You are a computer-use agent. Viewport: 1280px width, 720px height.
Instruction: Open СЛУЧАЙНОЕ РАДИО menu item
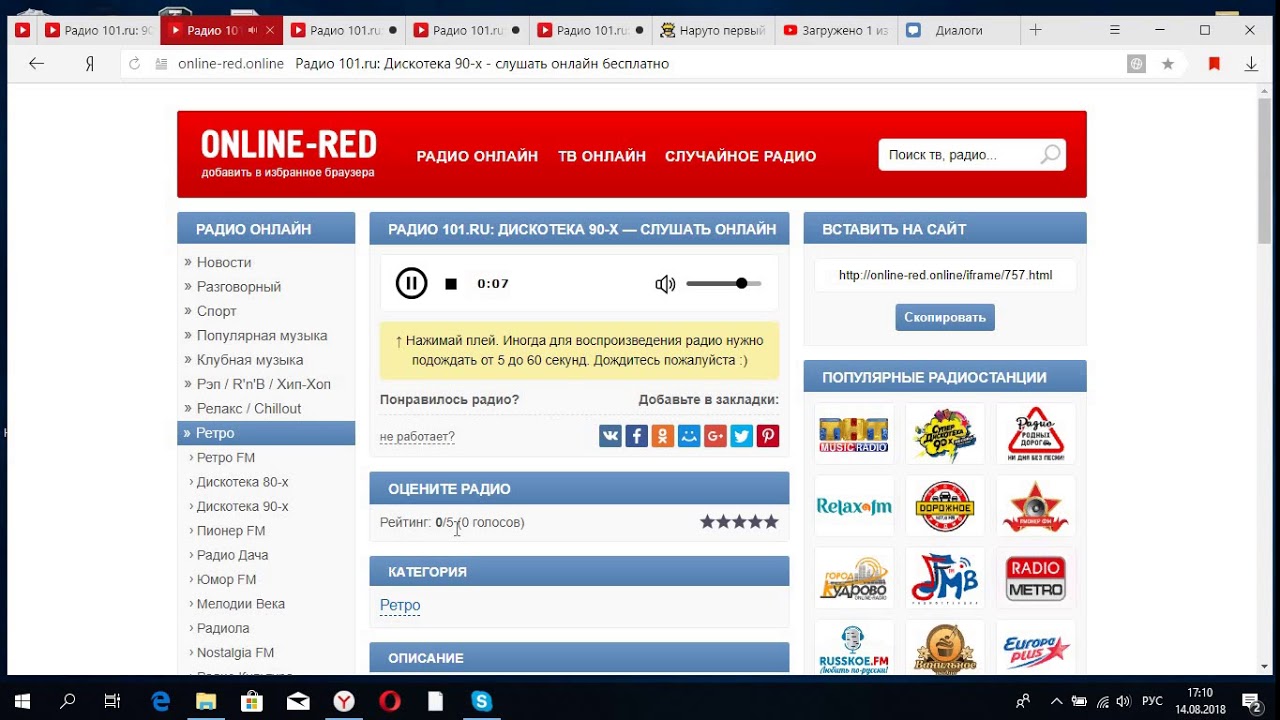740,156
